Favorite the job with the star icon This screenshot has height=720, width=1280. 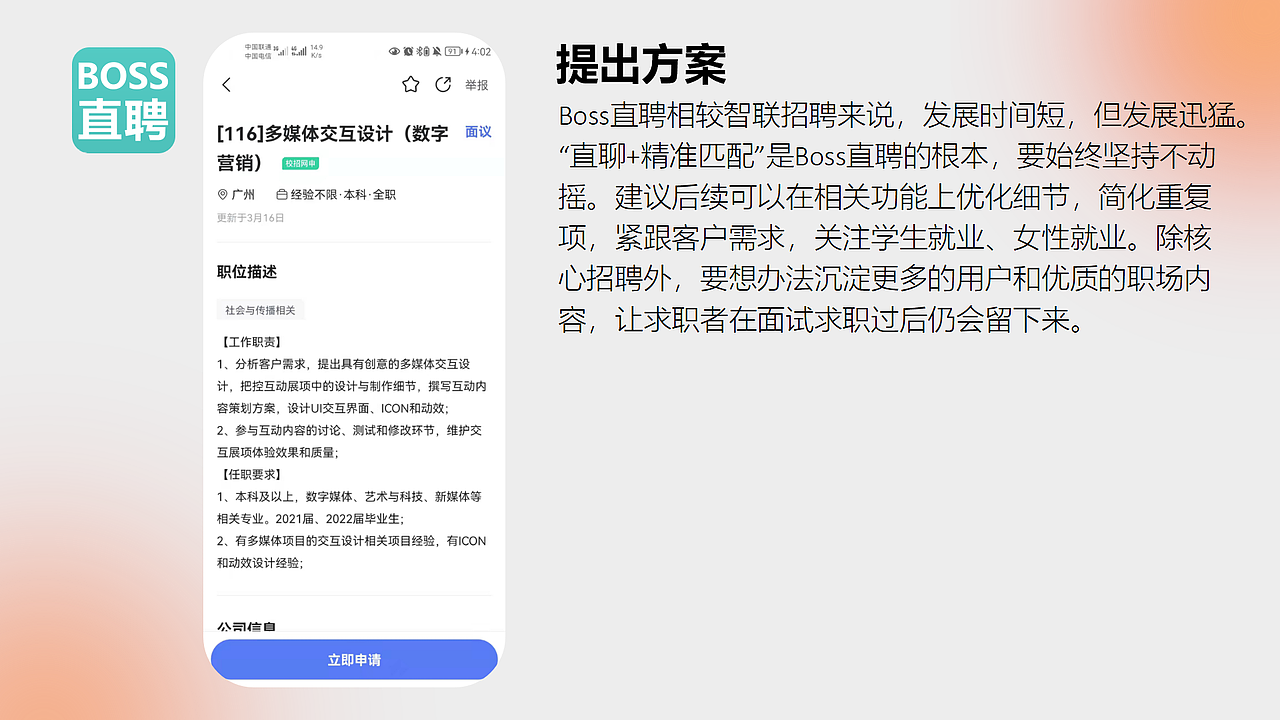tap(410, 85)
